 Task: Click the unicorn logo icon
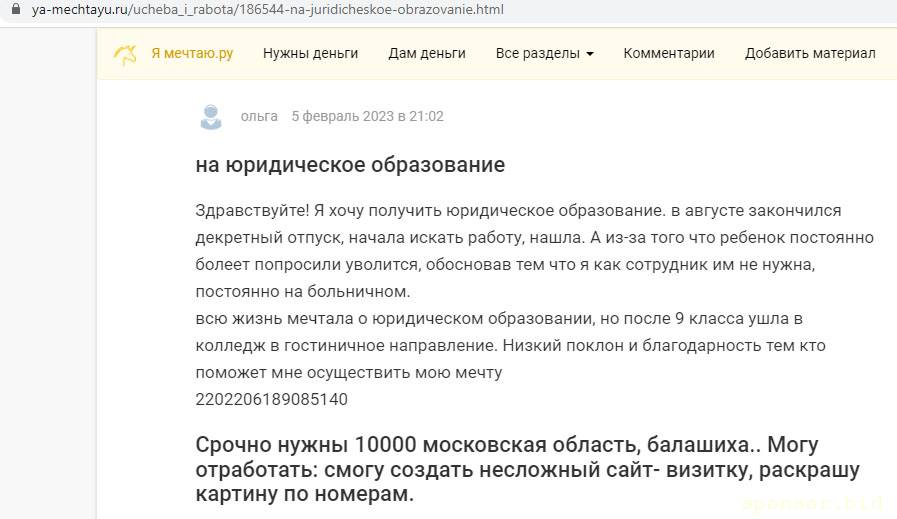coord(125,54)
